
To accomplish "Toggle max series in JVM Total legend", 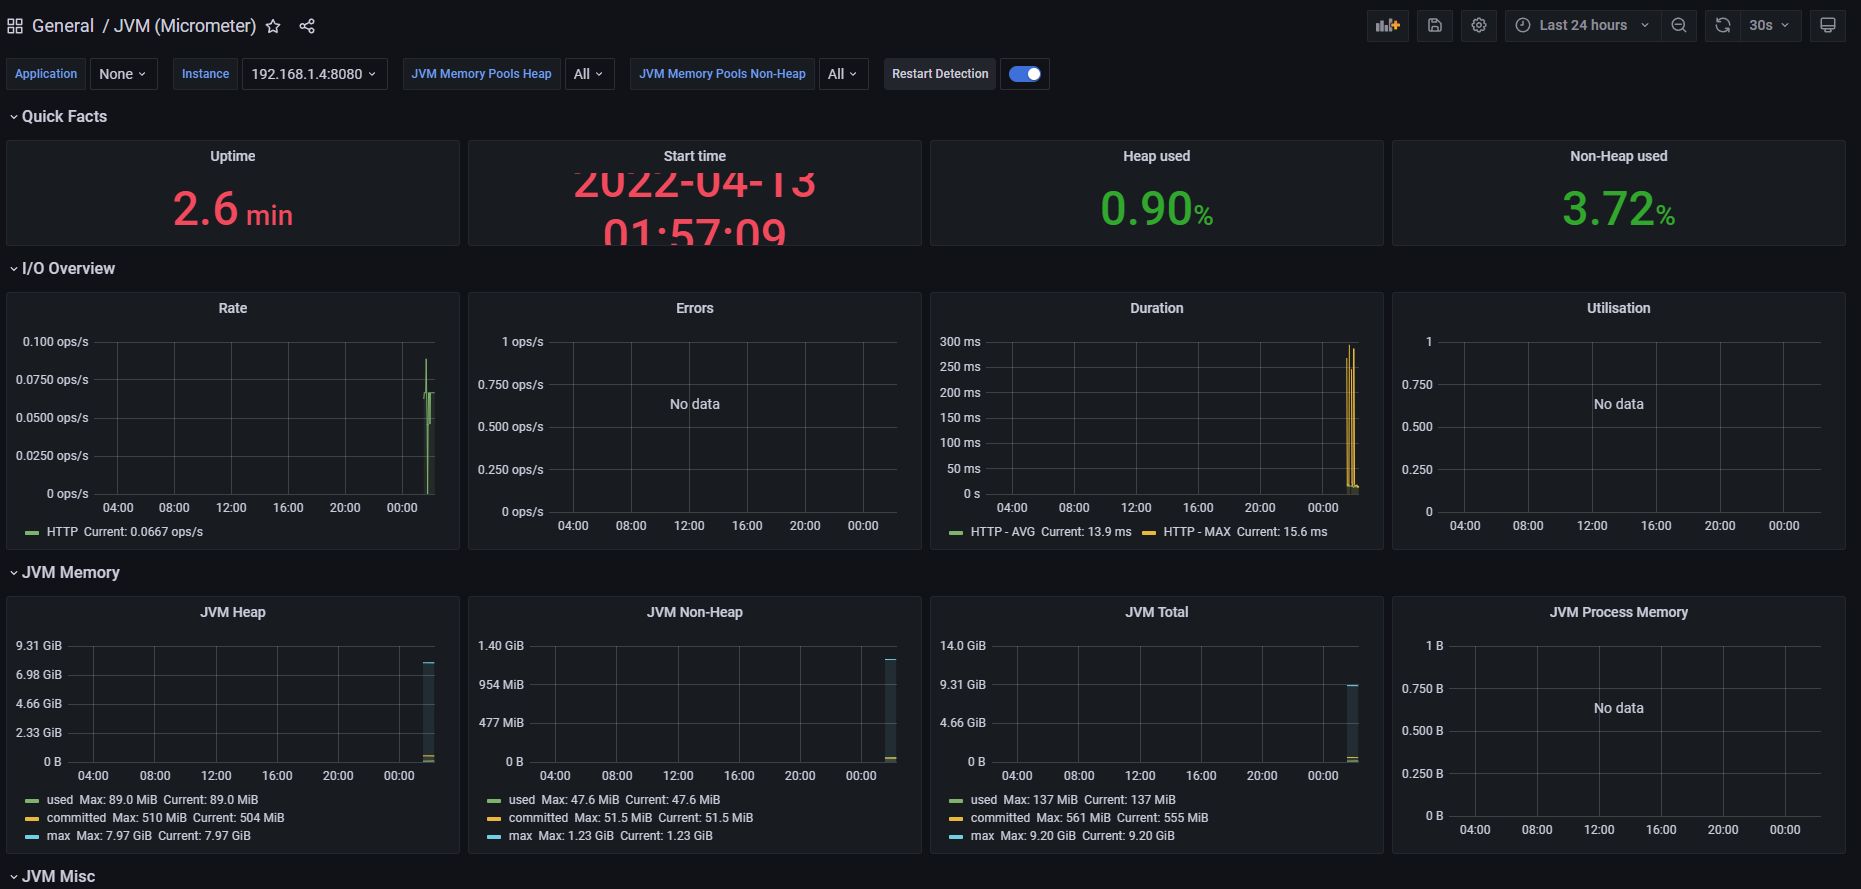I will (x=982, y=836).
